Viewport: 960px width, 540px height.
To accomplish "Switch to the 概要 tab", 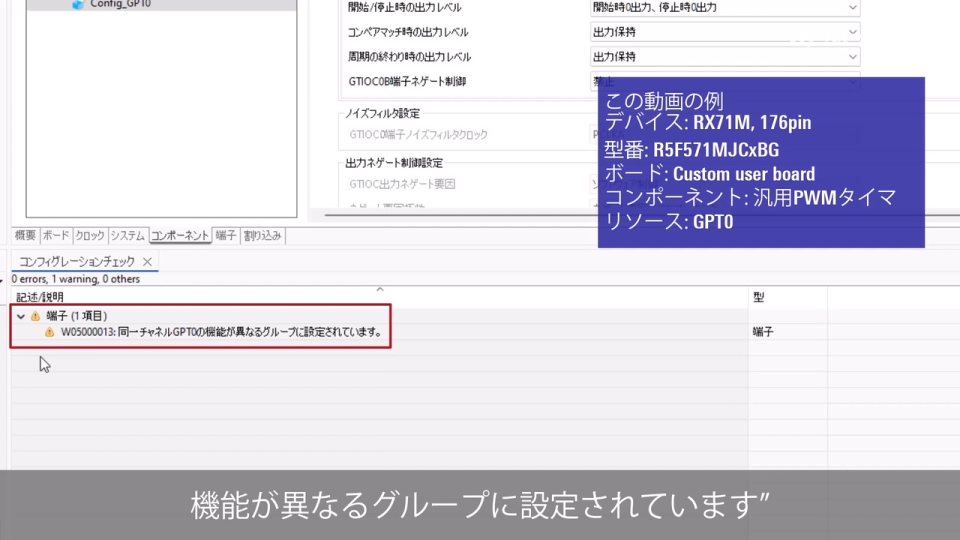I will click(25, 236).
